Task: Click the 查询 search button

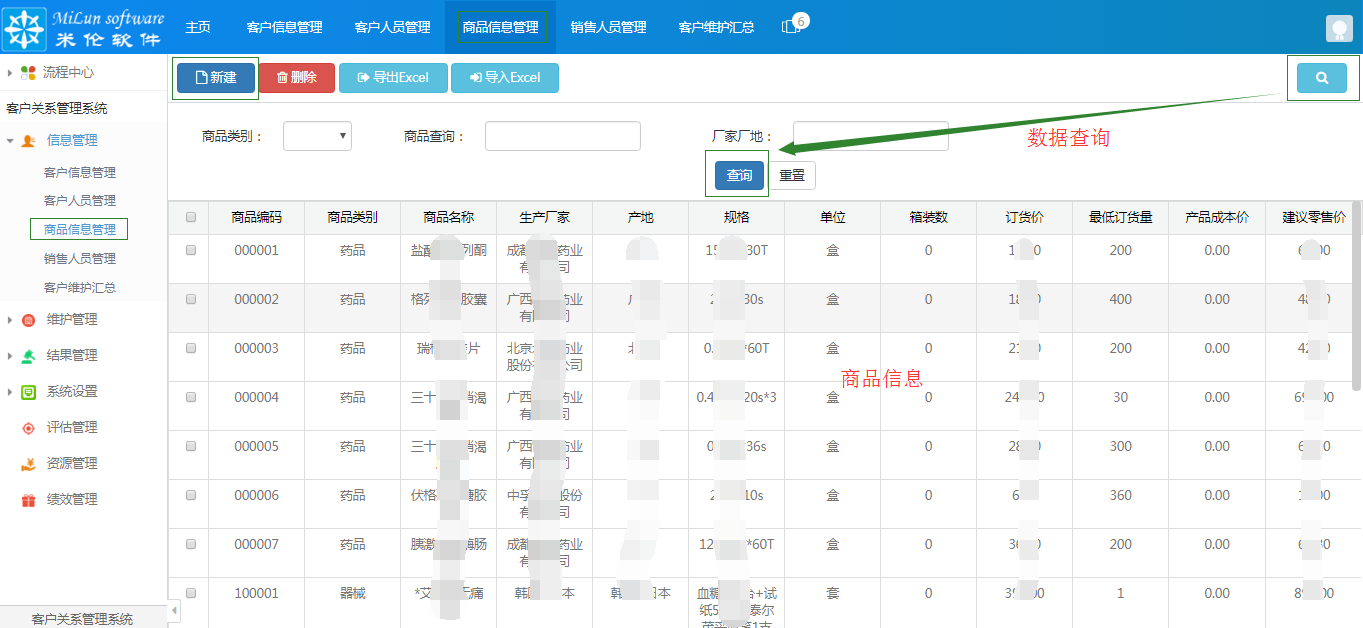Action: tap(737, 174)
